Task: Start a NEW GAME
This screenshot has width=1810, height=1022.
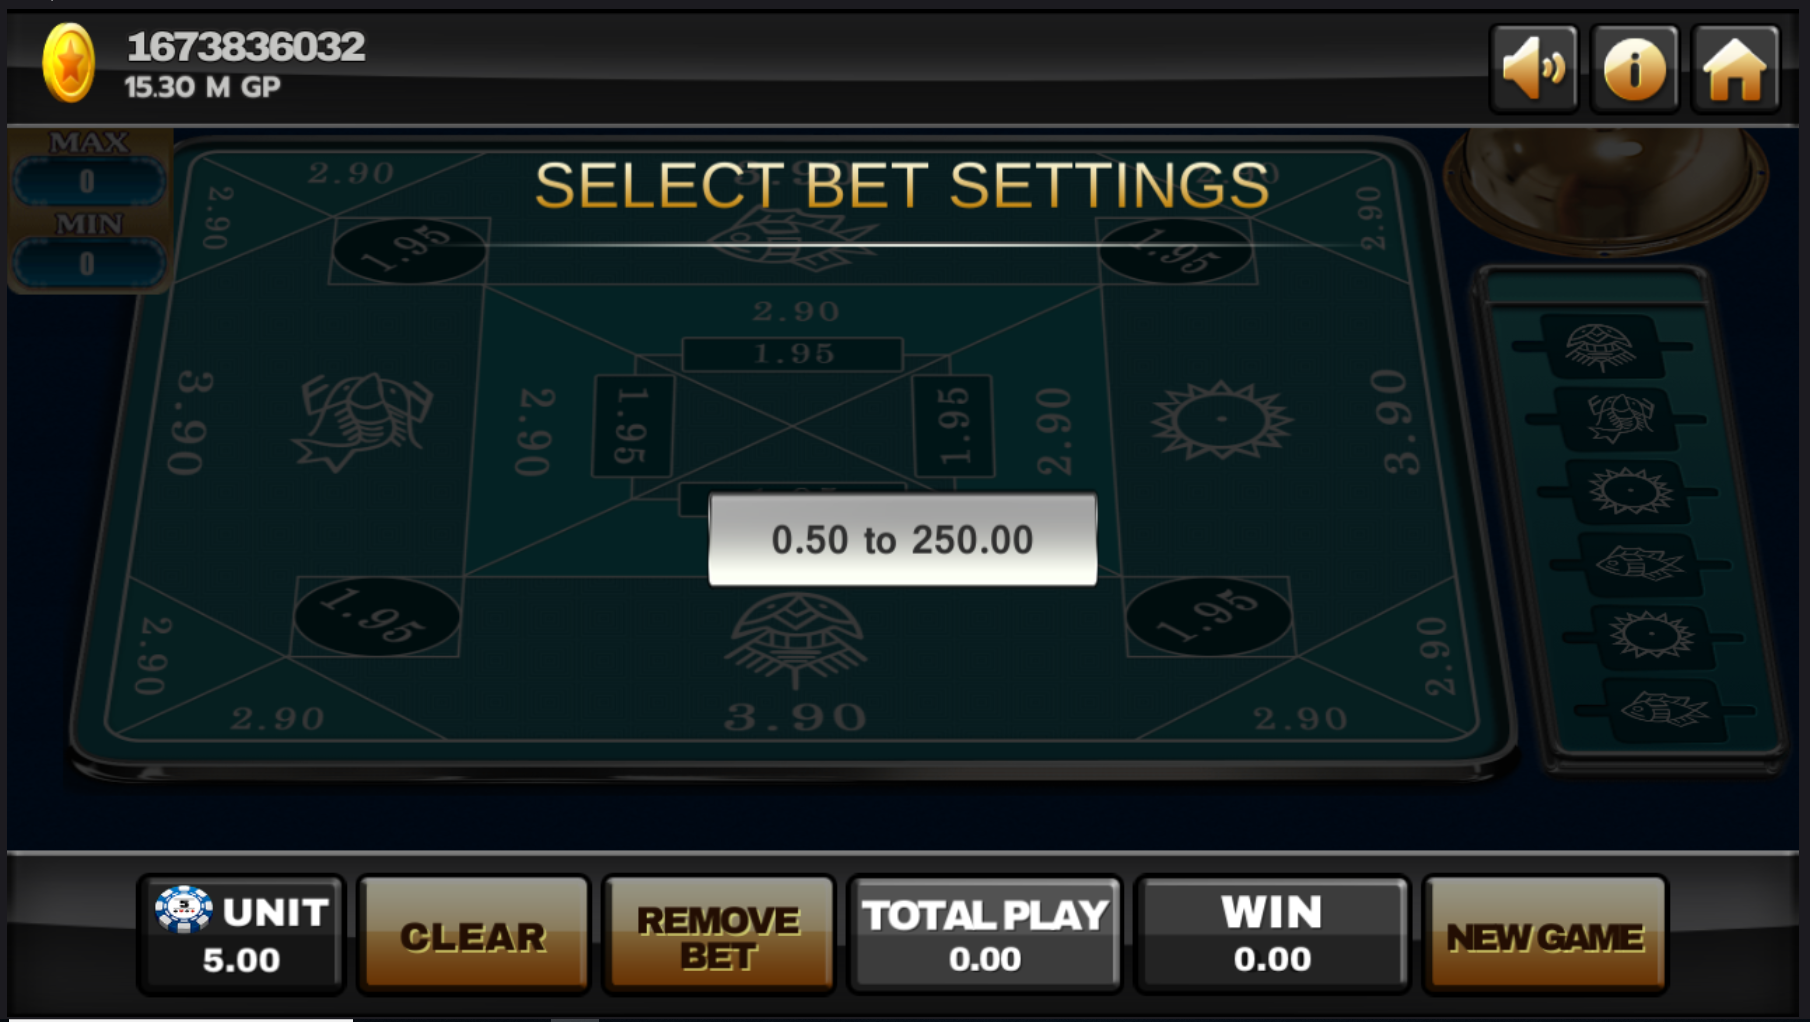Action: coord(1545,935)
